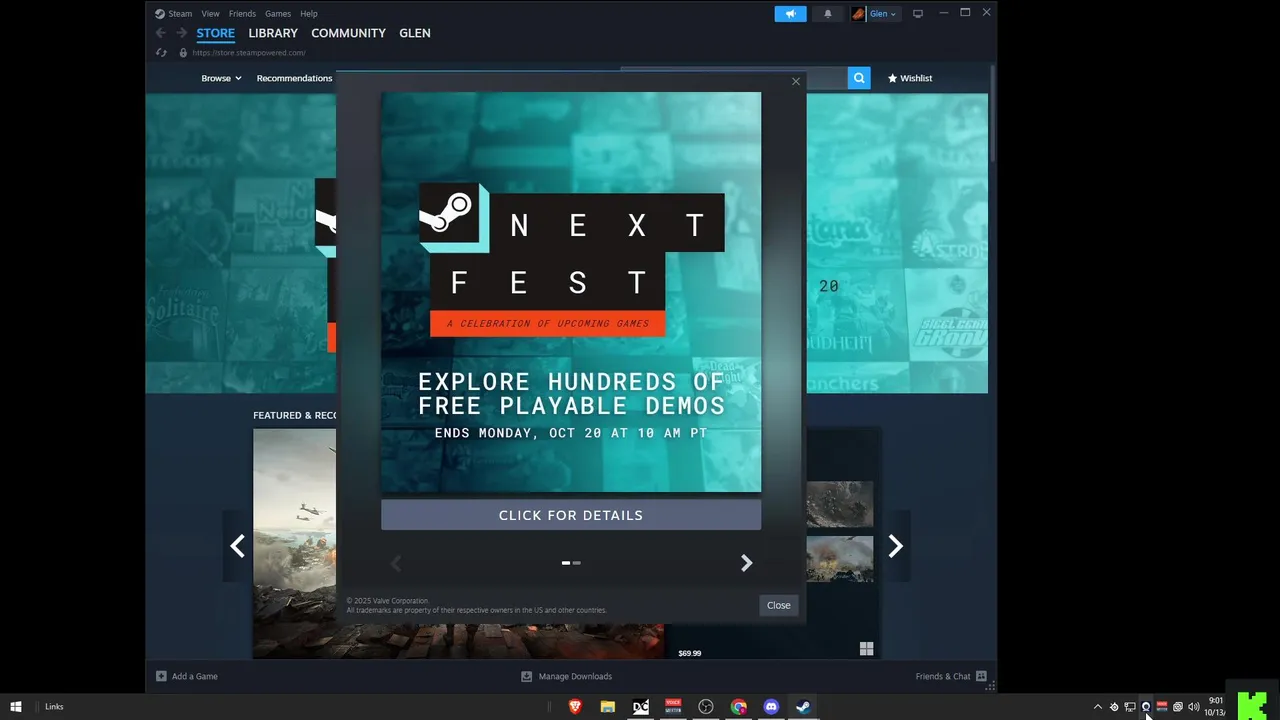This screenshot has width=1280, height=720.
Task: Open the Friends menu
Action: 242,14
